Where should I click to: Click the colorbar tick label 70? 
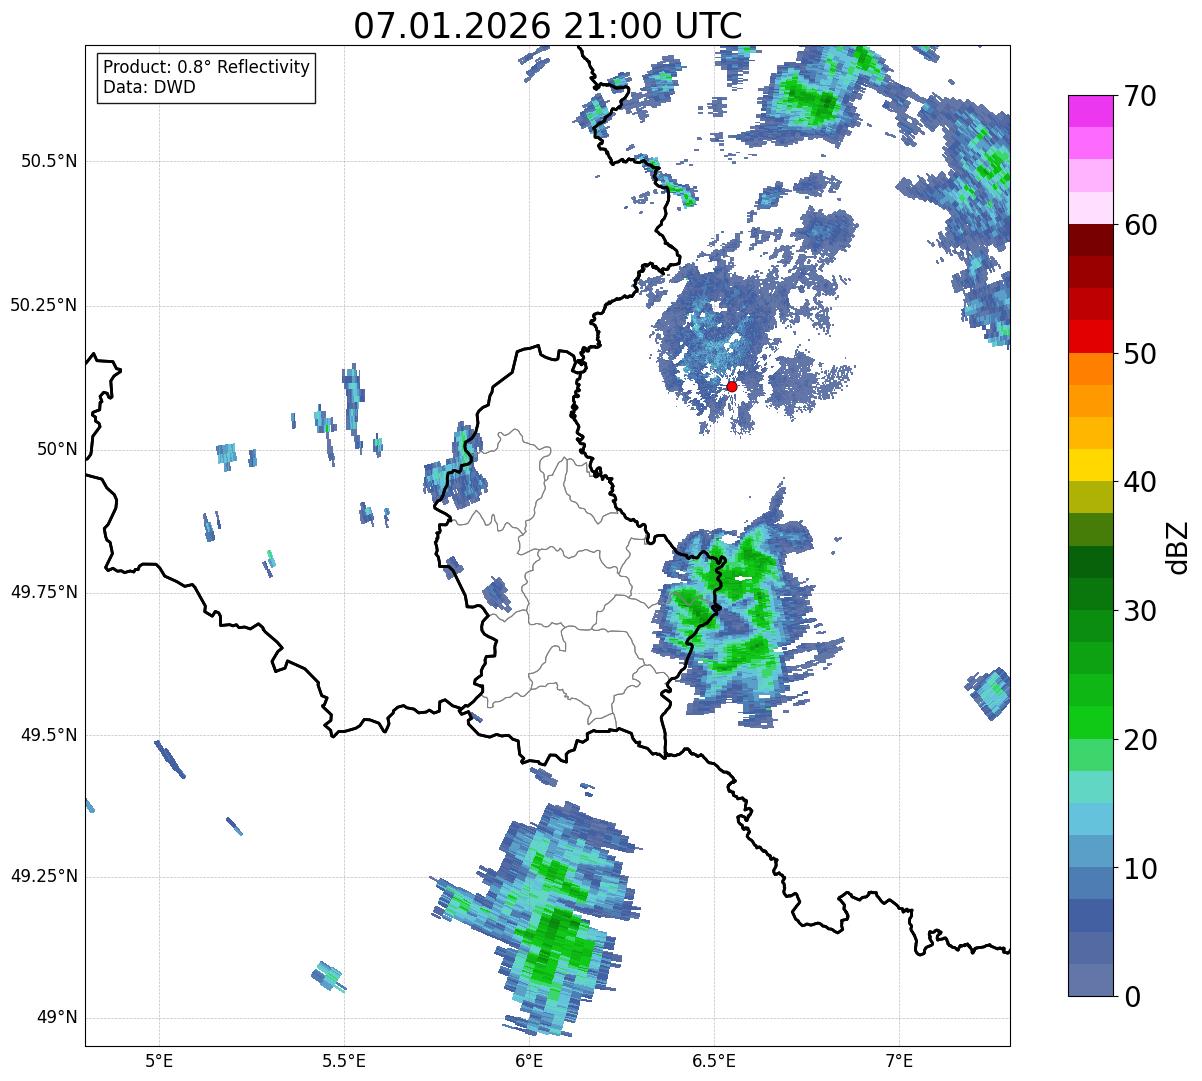pos(1140,96)
